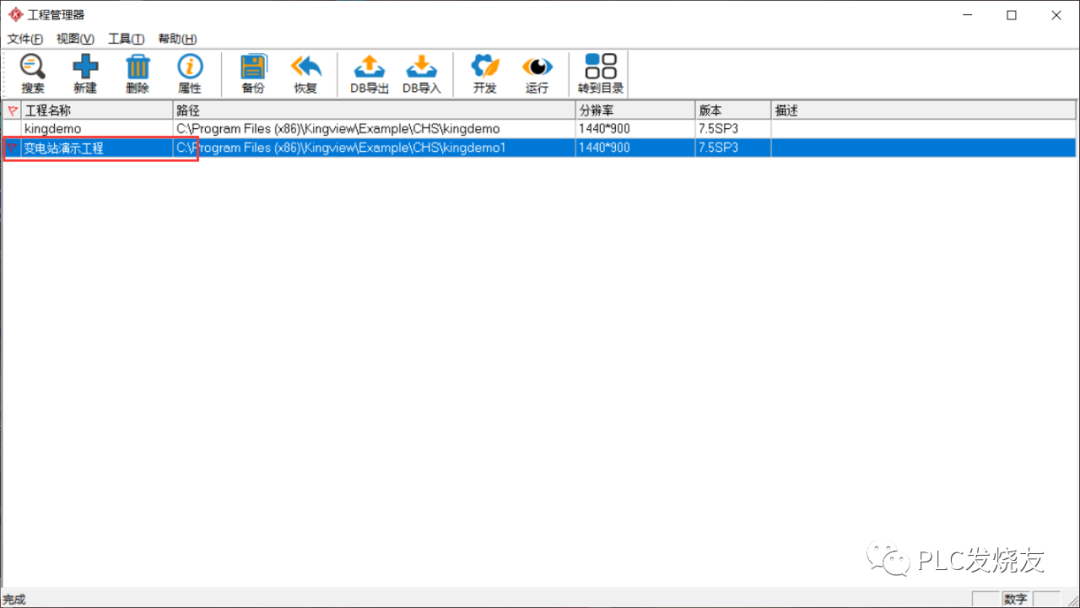Select the 搜索 search tool
The image size is (1080, 608).
31,72
